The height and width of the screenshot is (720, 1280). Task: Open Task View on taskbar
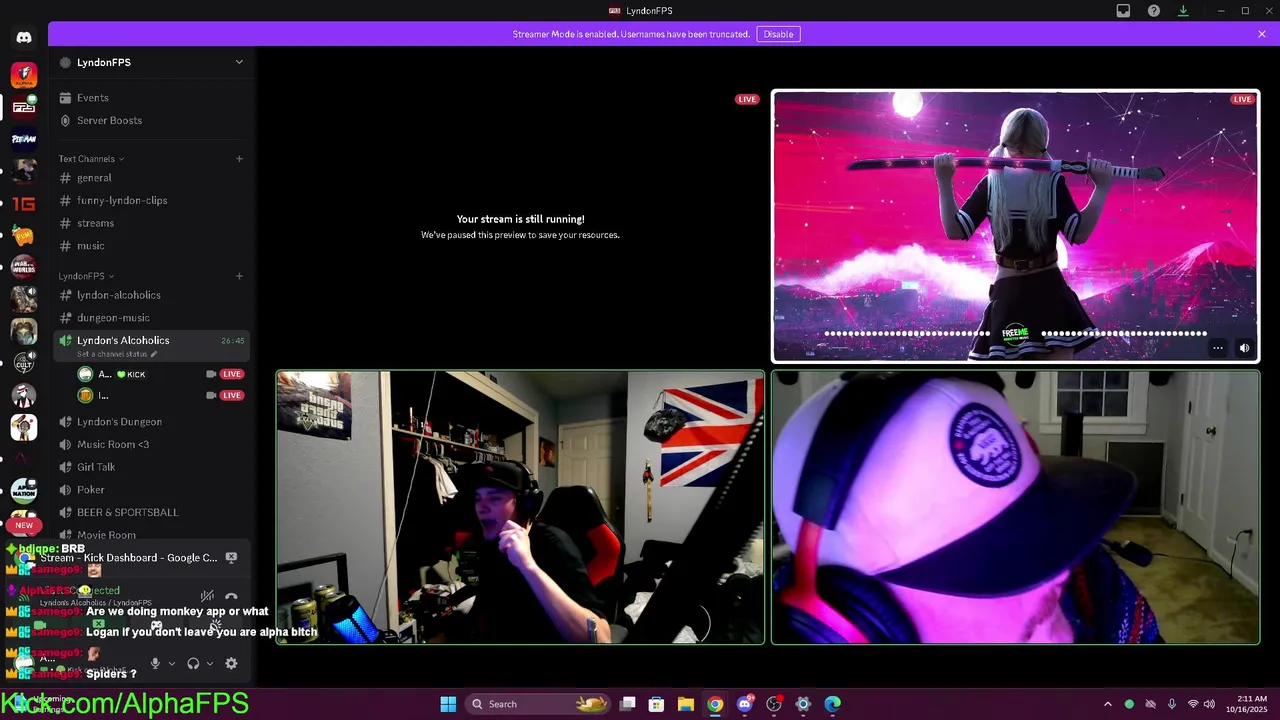point(628,704)
